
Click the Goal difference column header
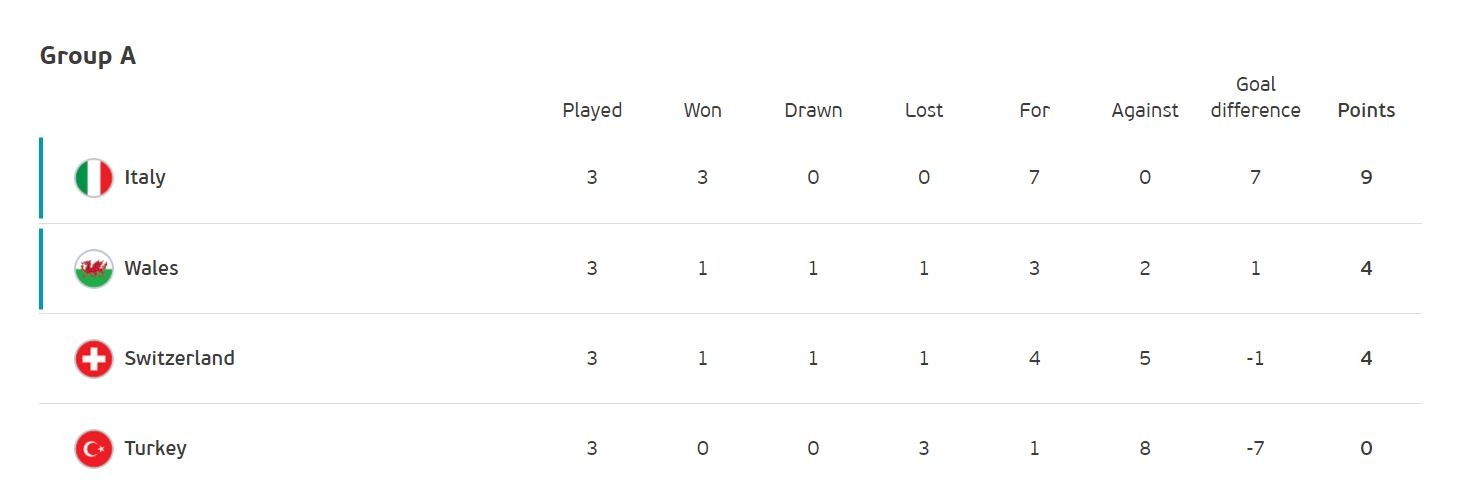(1256, 97)
